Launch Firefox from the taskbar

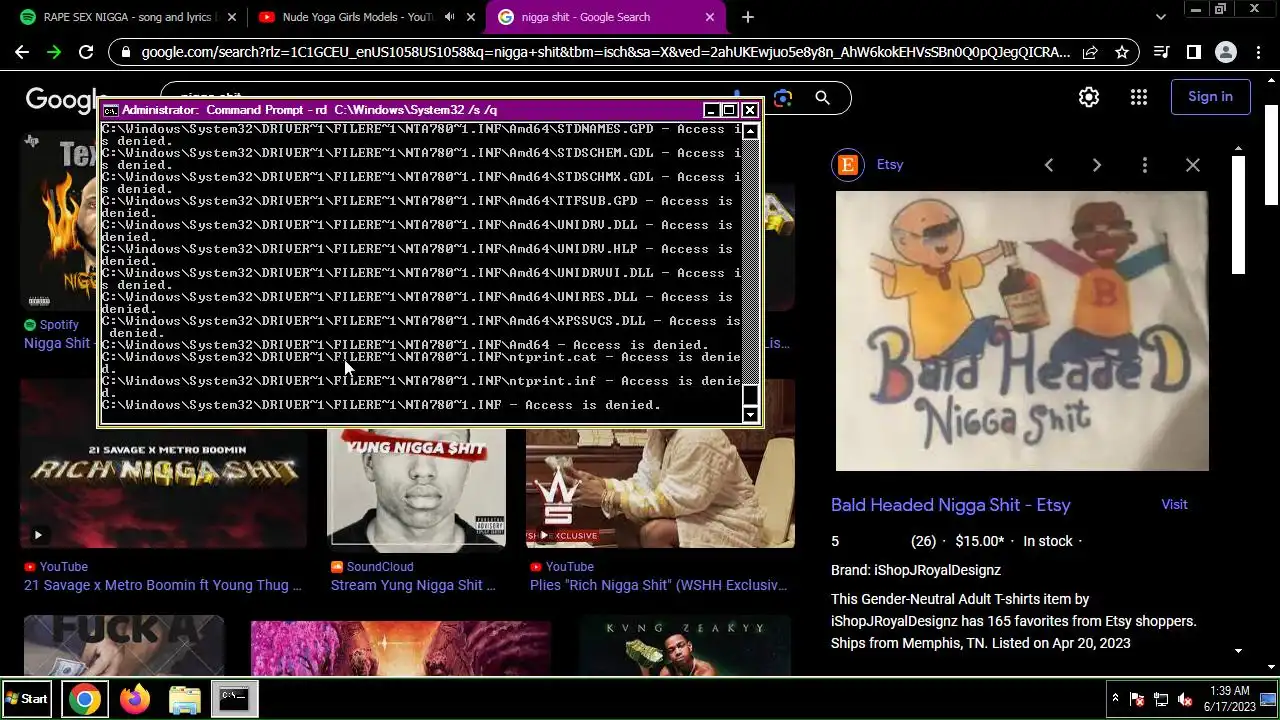(x=135, y=699)
